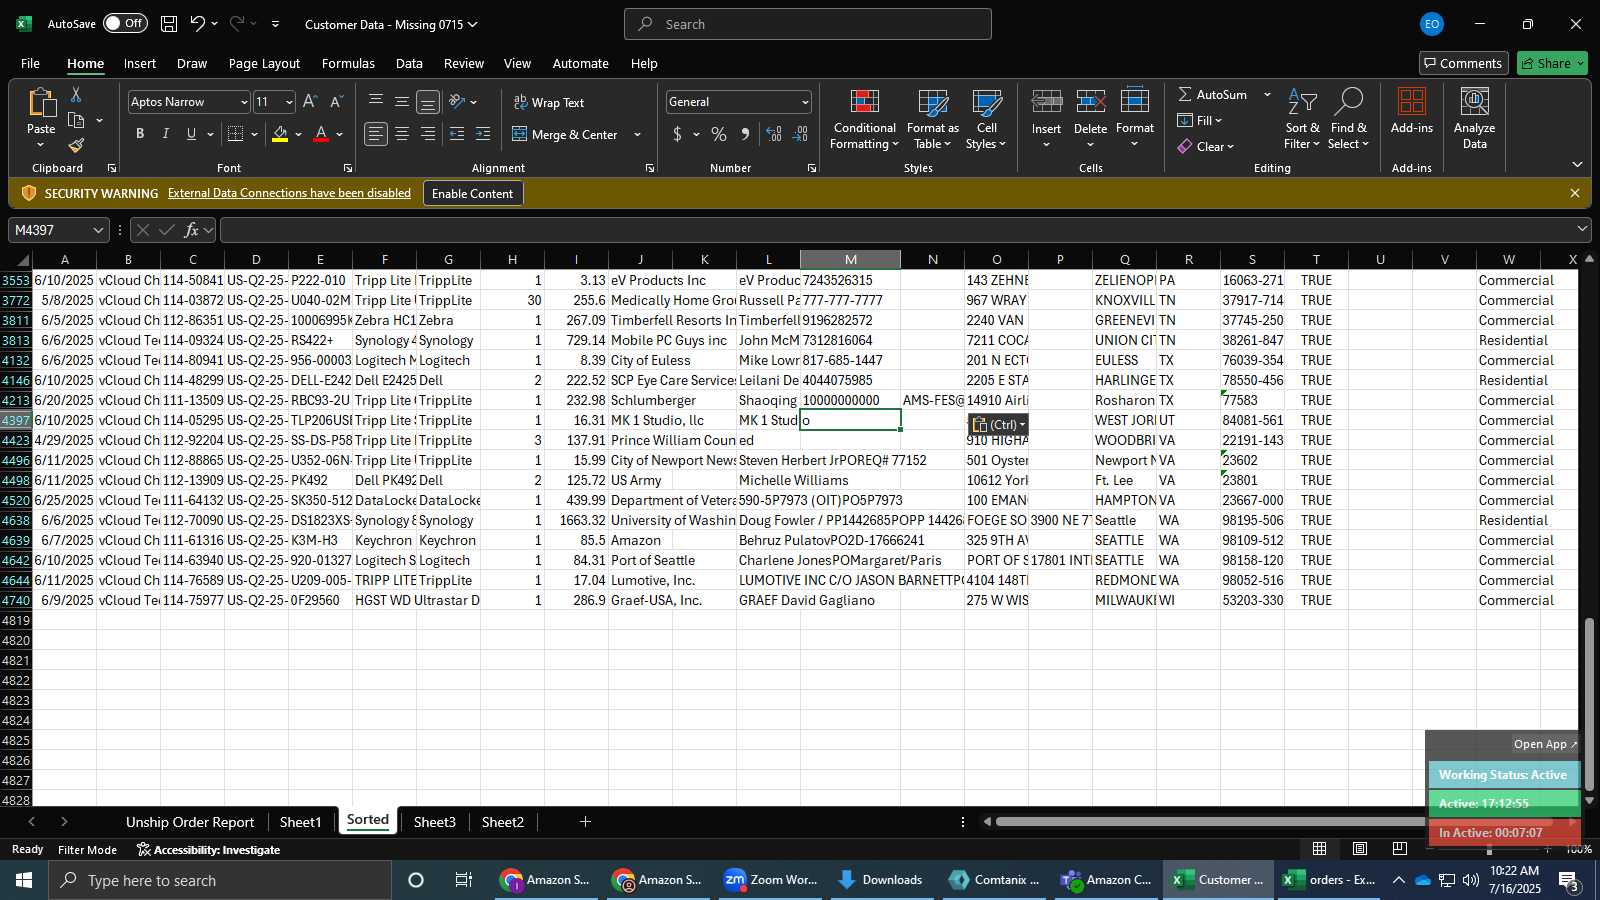1600x900 pixels.
Task: Apply red font color swatch
Action: pyautogui.click(x=321, y=134)
